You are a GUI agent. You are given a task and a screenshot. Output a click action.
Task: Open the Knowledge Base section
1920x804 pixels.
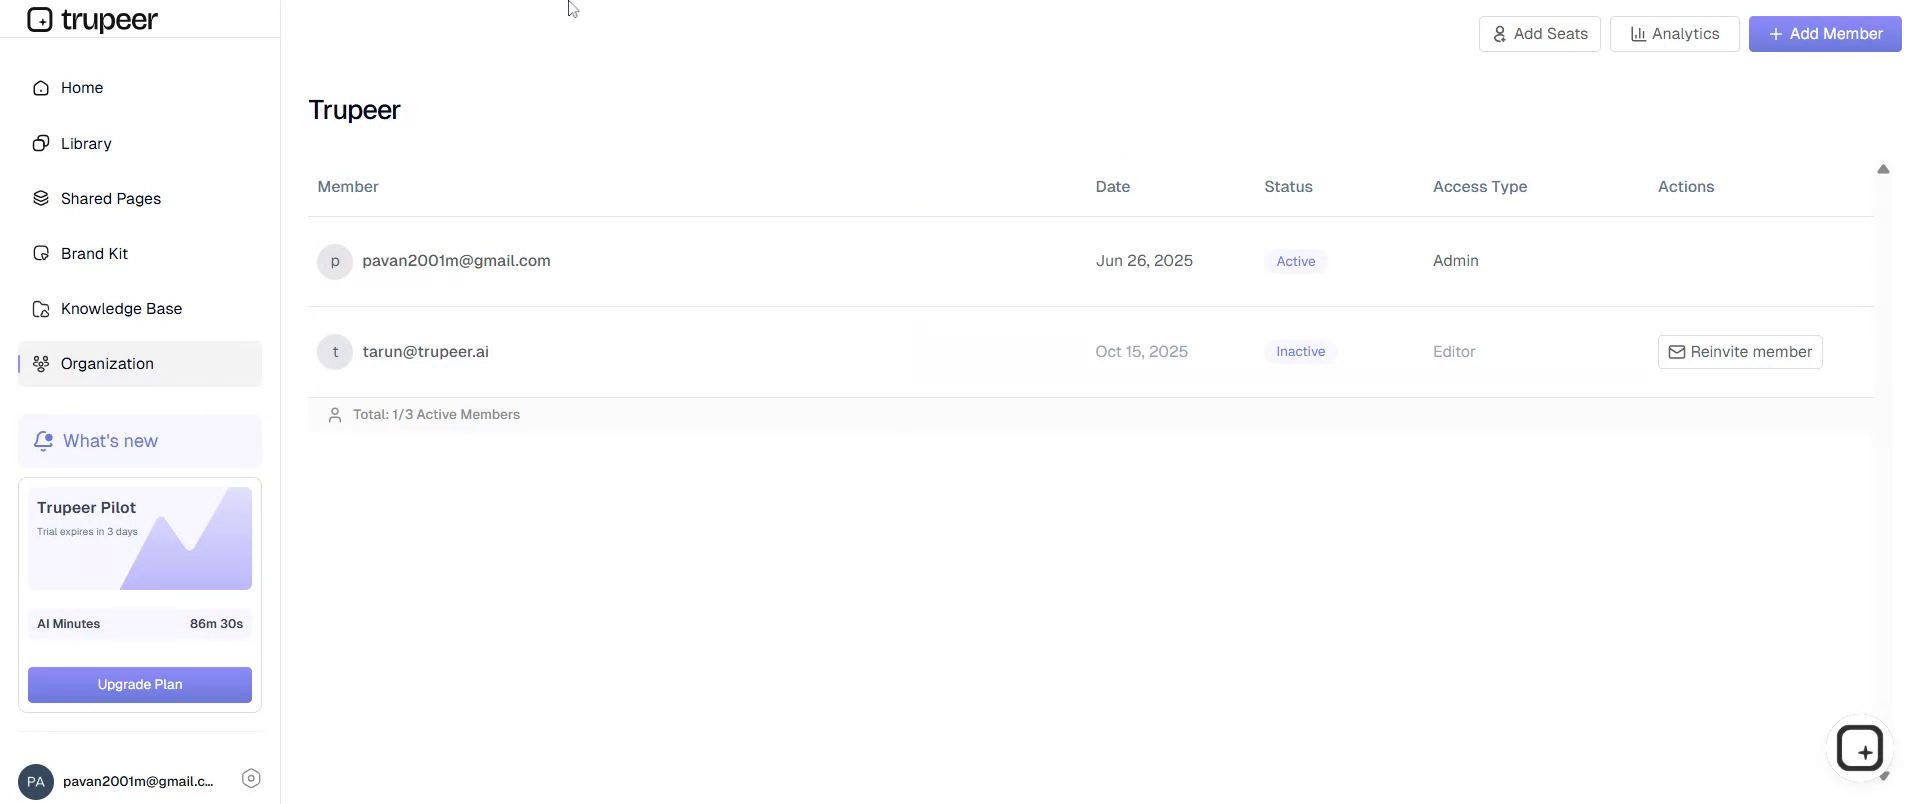point(140,309)
